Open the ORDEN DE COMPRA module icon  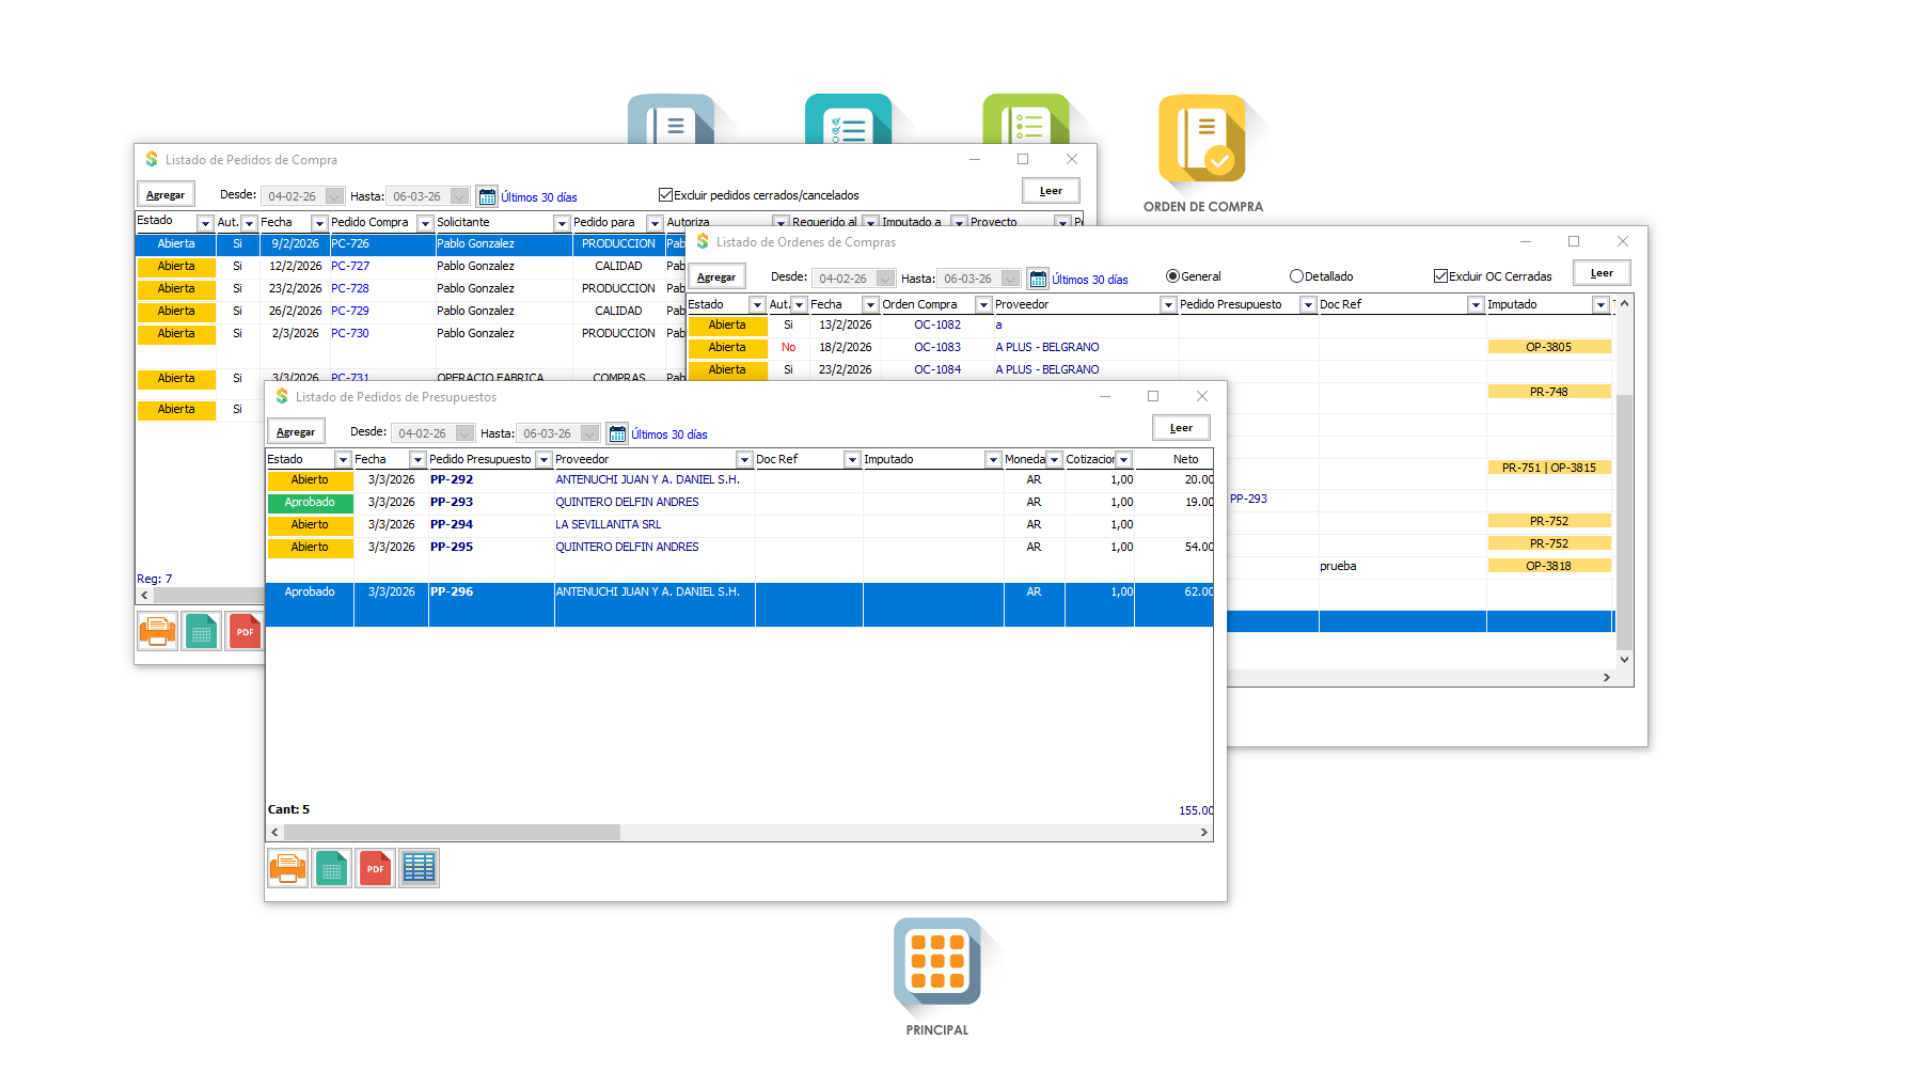coord(1202,140)
